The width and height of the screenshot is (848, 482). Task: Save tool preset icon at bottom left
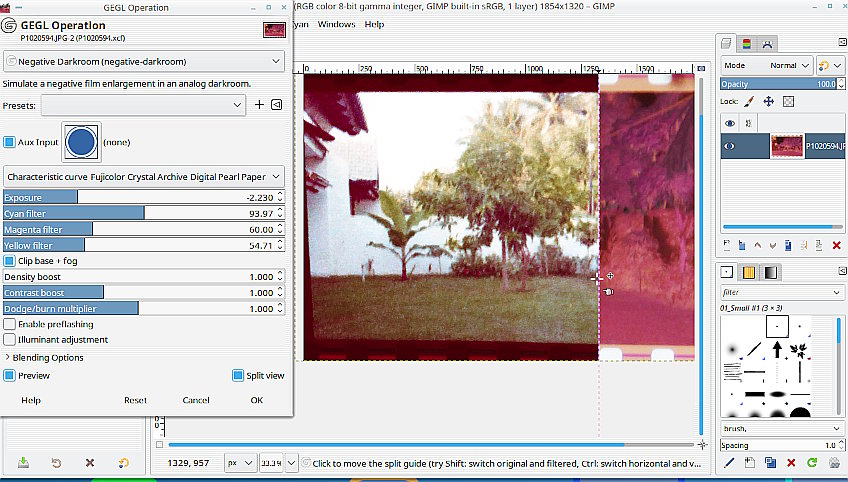[23, 463]
